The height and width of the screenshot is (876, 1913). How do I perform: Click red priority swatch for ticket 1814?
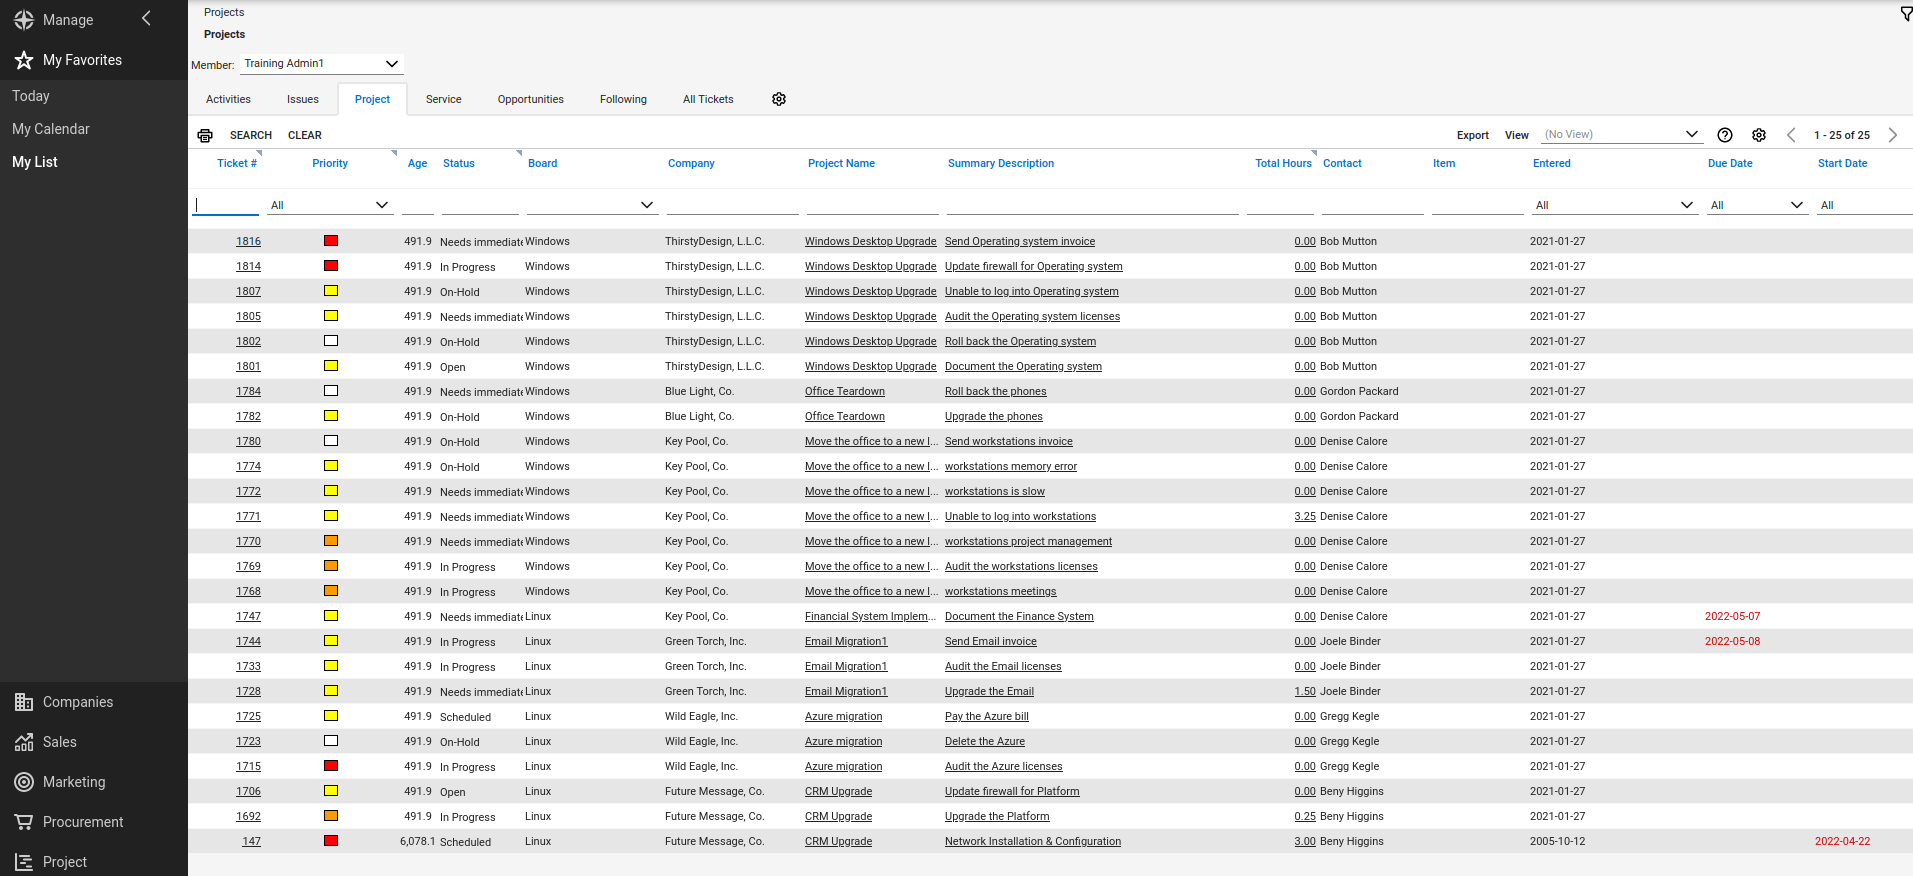tap(331, 266)
